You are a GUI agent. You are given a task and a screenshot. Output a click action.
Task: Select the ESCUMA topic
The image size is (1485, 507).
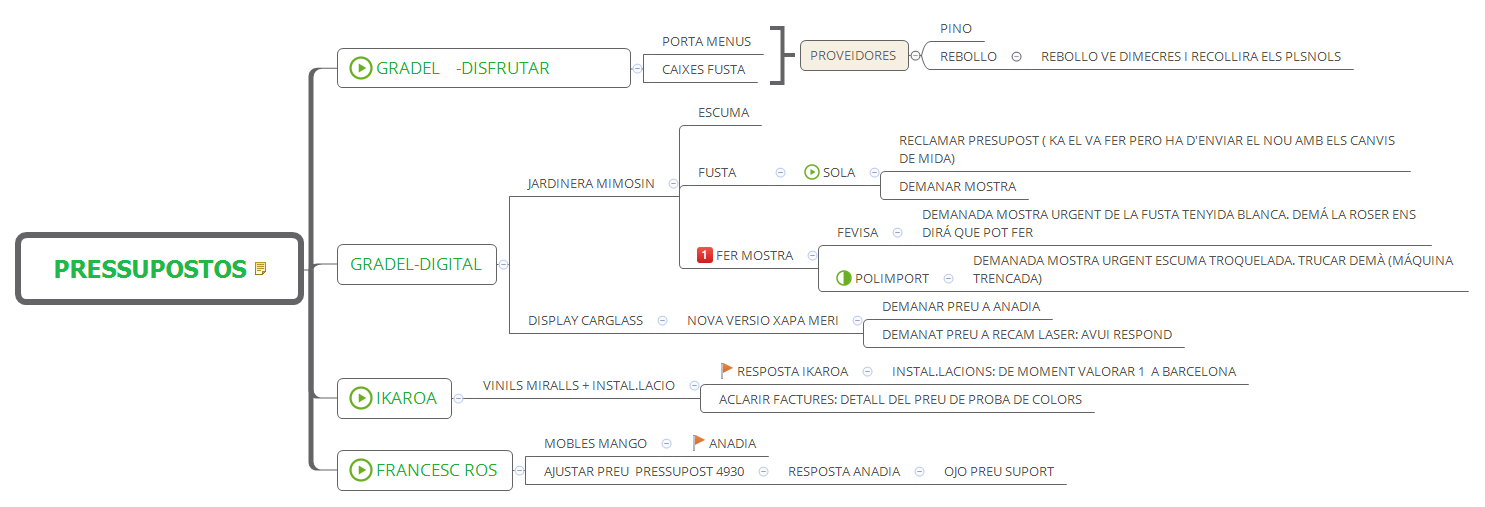click(723, 113)
